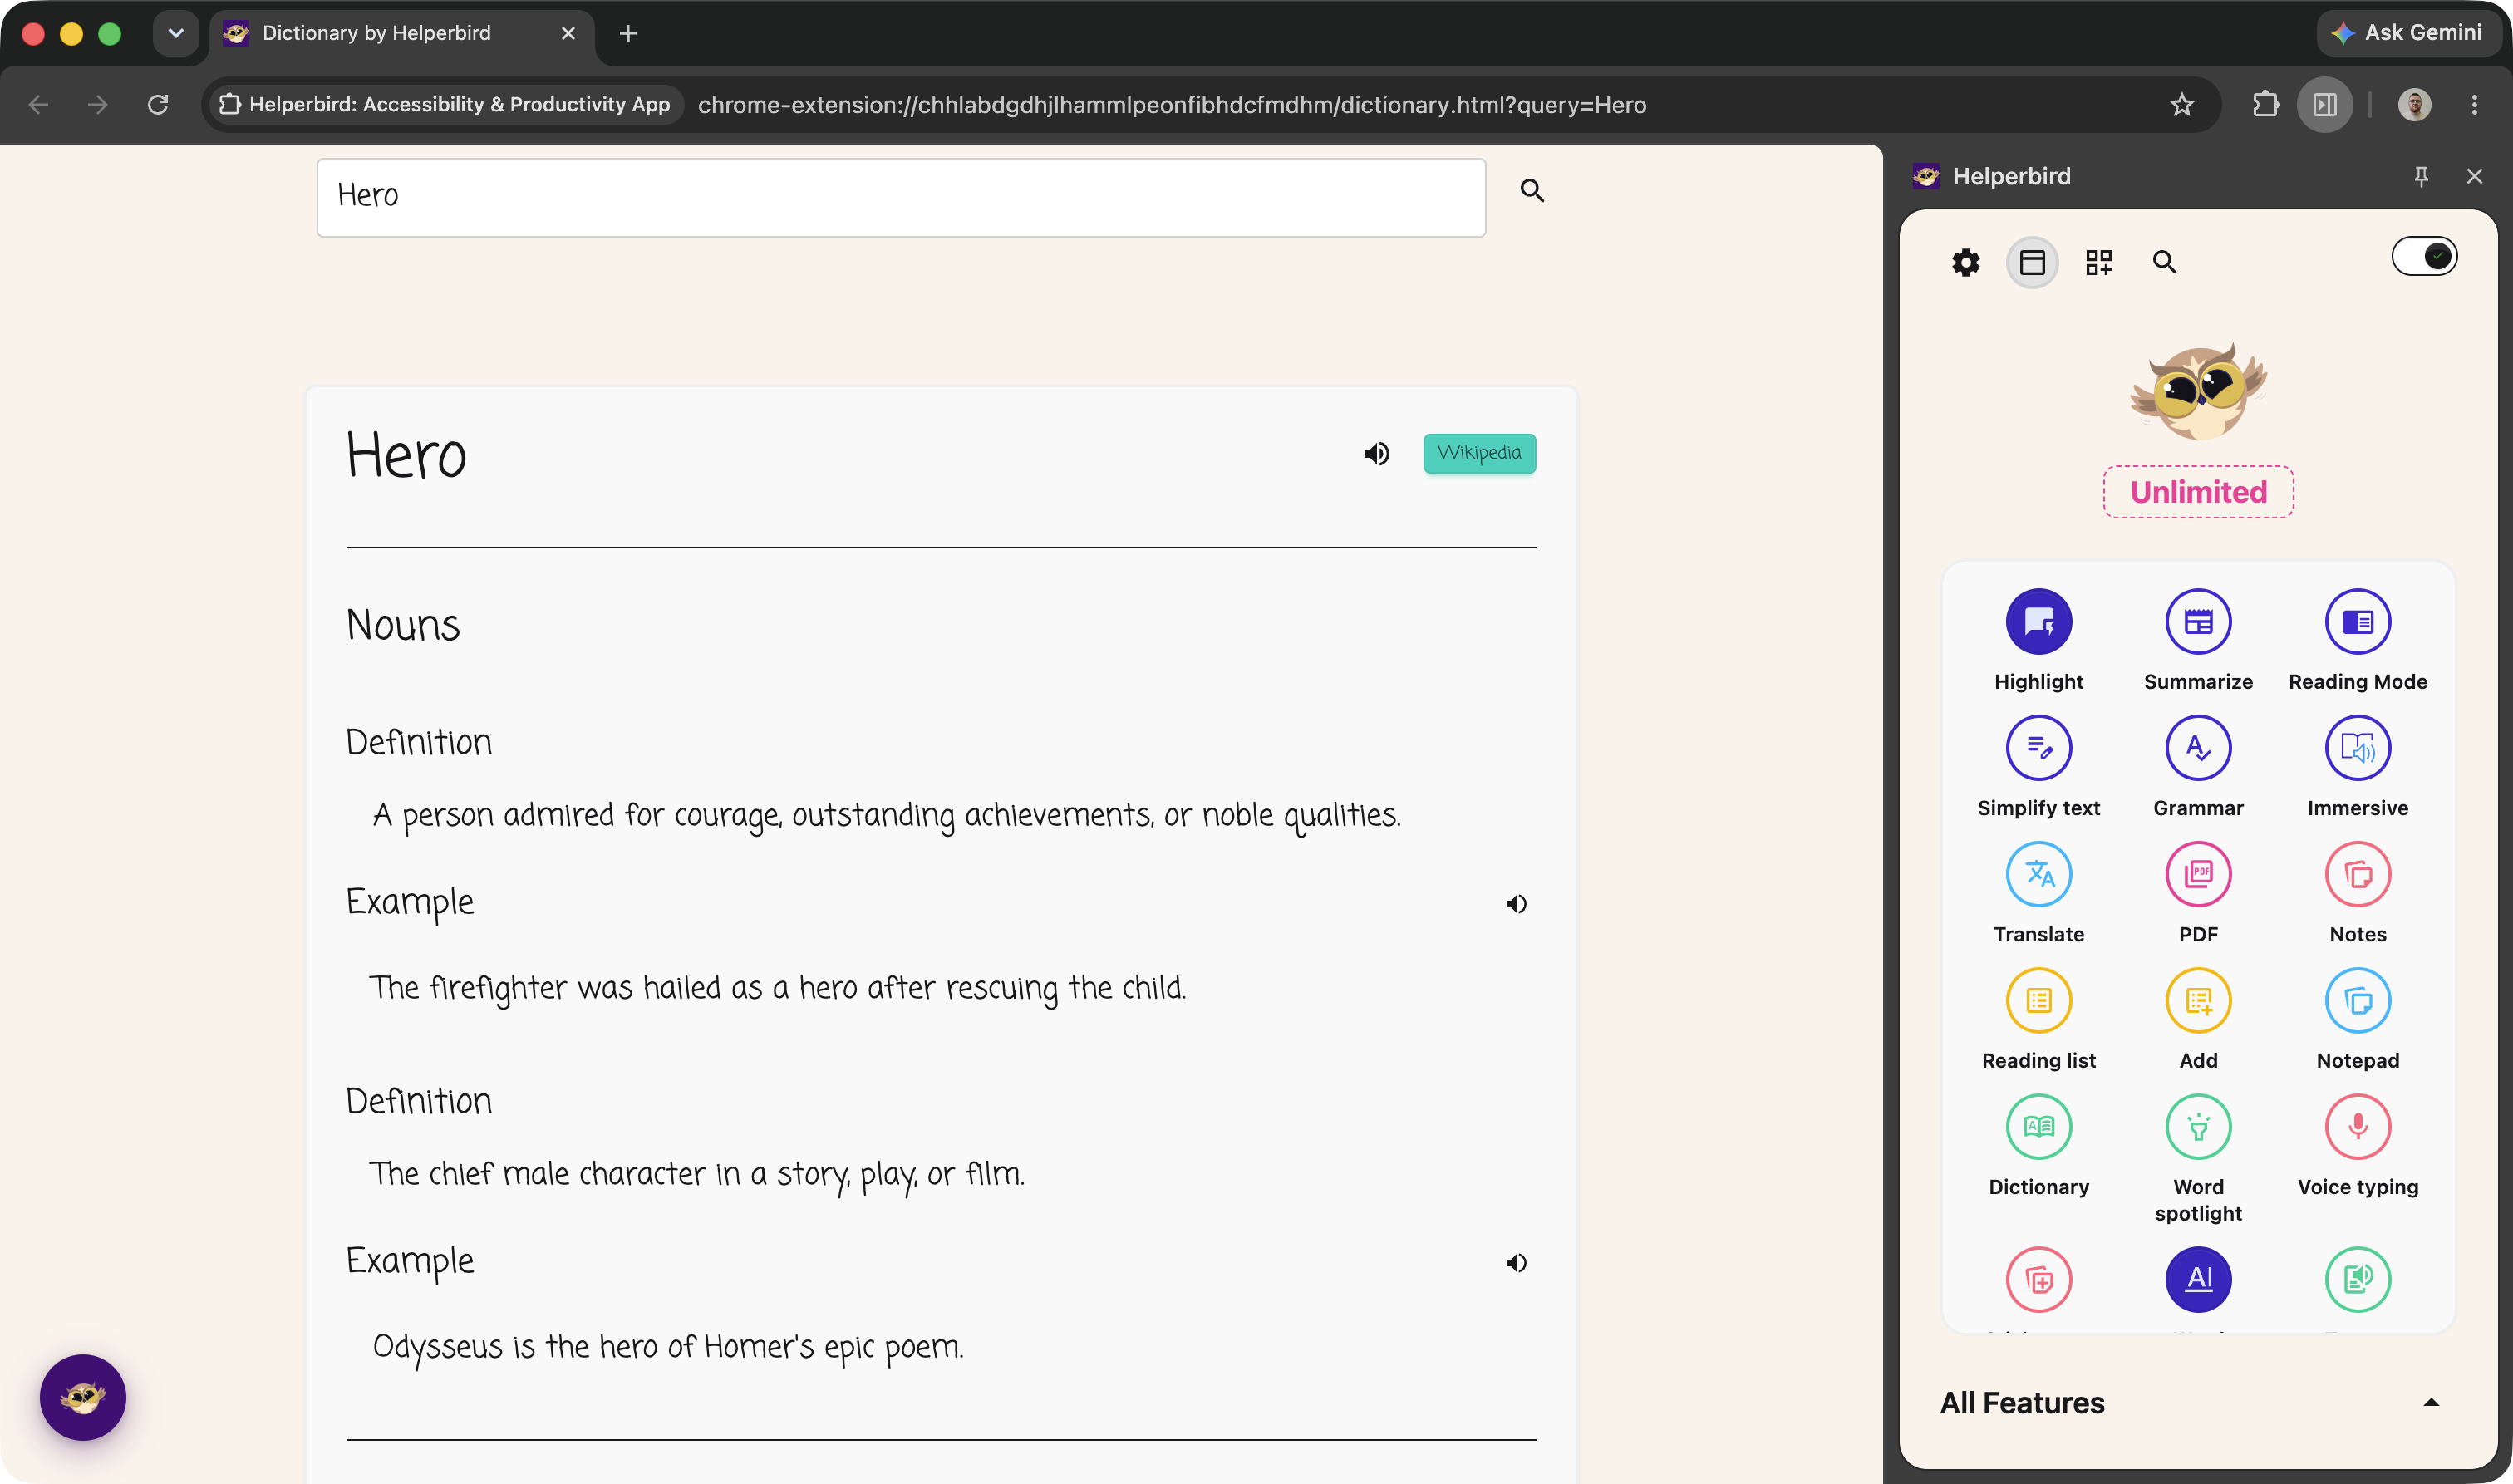Bookmark this page with the star
Viewport: 2513px width, 1484px height.
tap(2182, 104)
